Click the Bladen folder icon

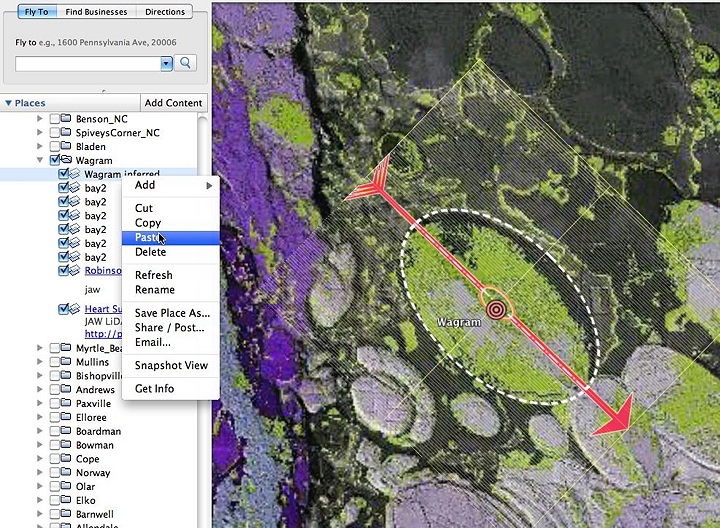tap(66, 146)
